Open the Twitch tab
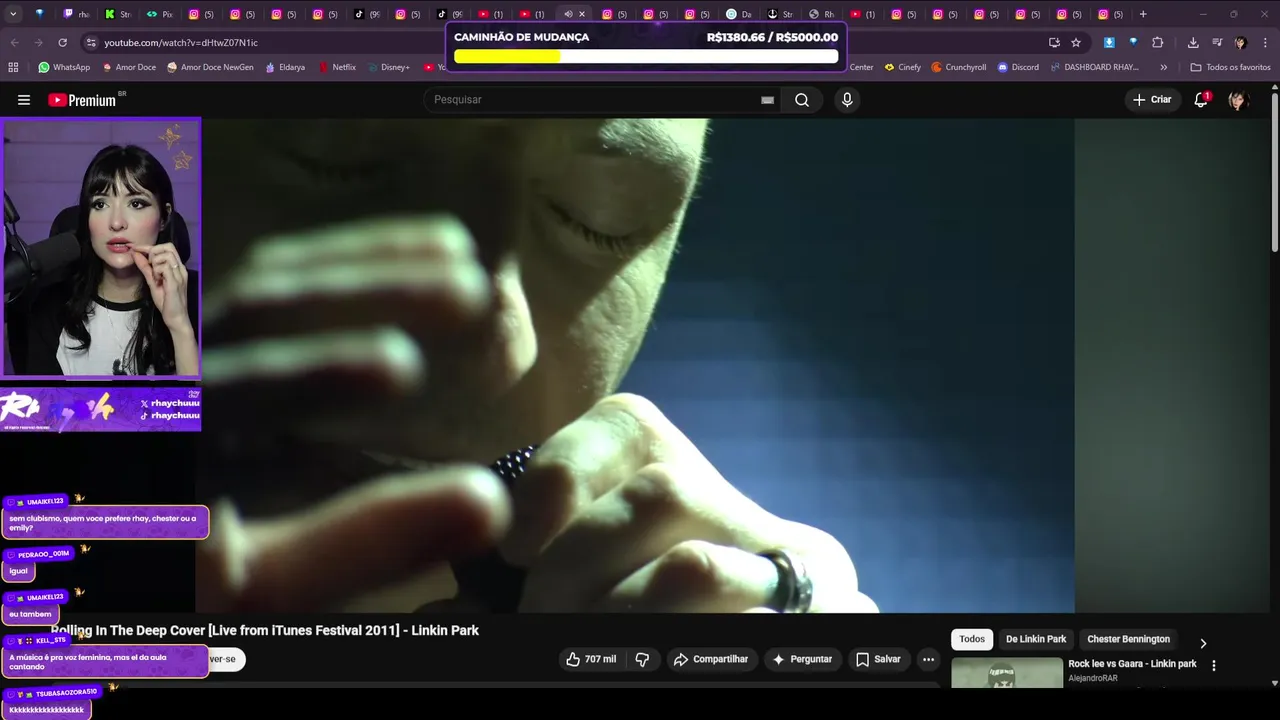 pyautogui.click(x=76, y=14)
